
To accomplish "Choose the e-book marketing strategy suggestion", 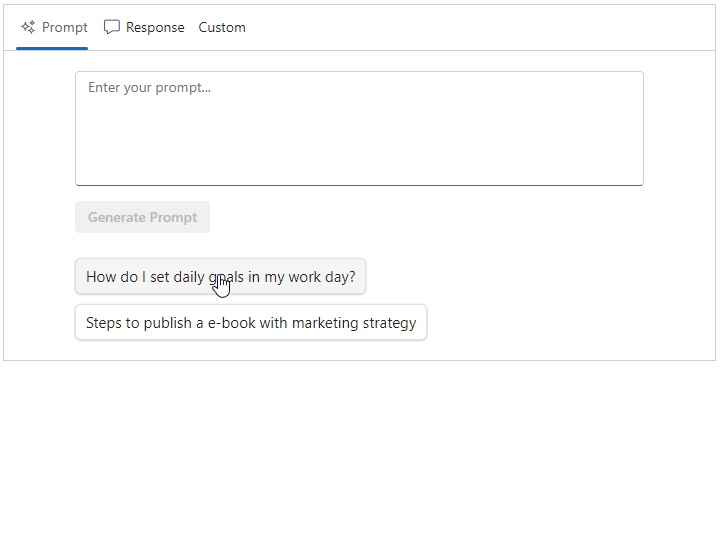I will (251, 322).
